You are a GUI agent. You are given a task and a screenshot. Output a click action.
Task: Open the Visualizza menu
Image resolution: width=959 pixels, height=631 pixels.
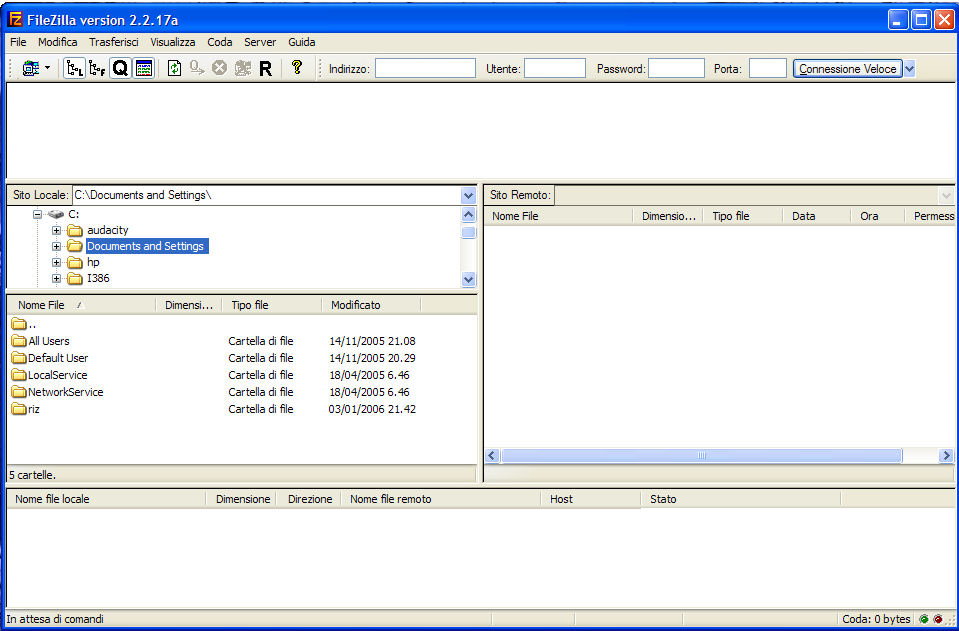tap(173, 42)
